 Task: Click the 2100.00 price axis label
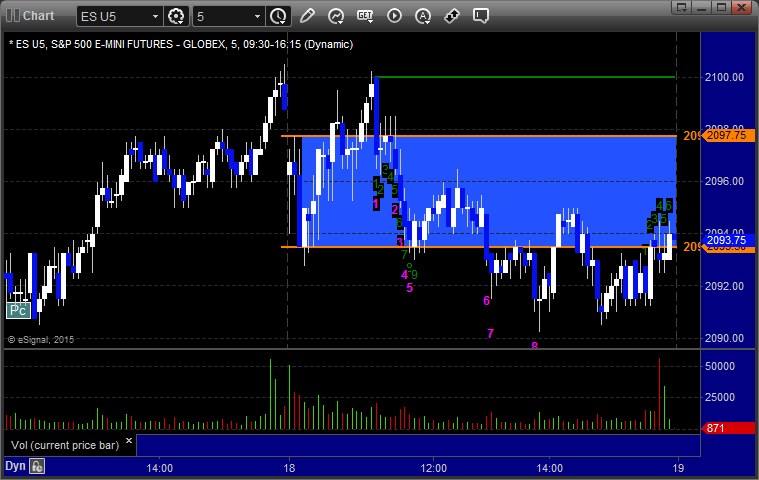pos(724,77)
